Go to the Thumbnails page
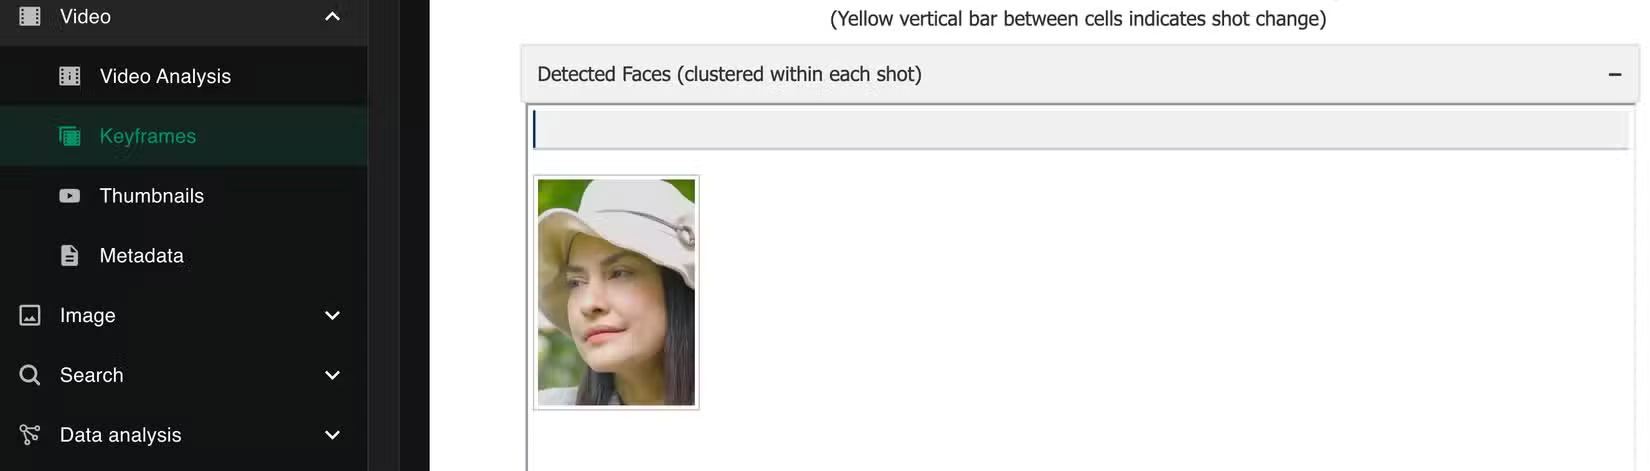Image resolution: width=1650 pixels, height=471 pixels. coord(152,196)
